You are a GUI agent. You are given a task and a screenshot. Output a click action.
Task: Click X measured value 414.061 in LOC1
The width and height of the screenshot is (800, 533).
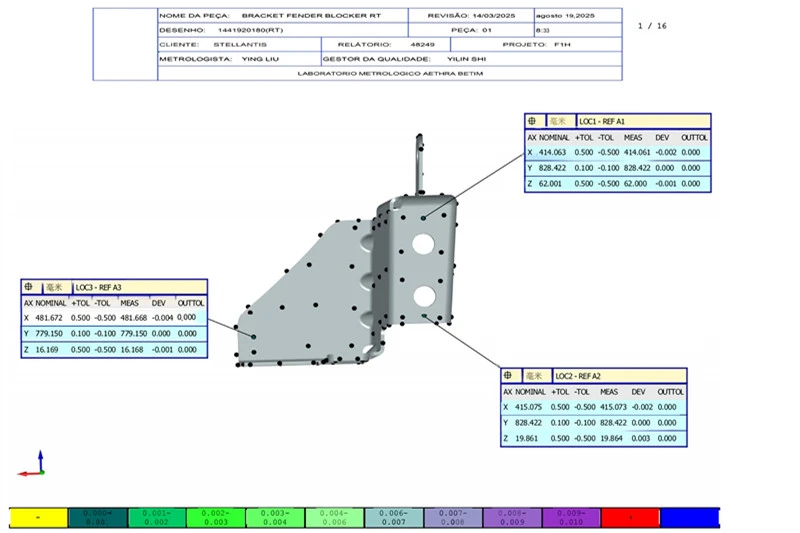[637, 152]
